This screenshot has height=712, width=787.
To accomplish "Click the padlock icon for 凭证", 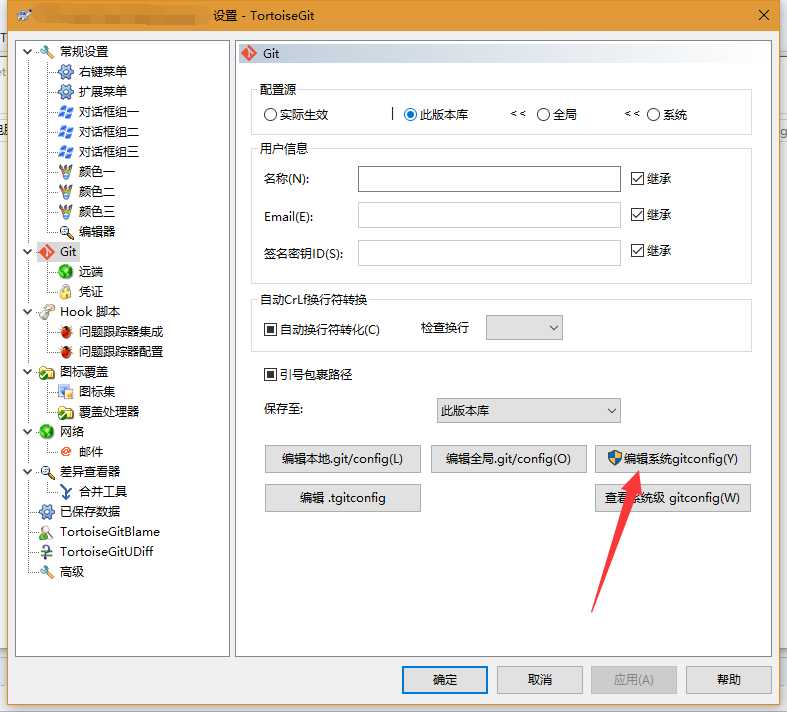I will pyautogui.click(x=66, y=292).
